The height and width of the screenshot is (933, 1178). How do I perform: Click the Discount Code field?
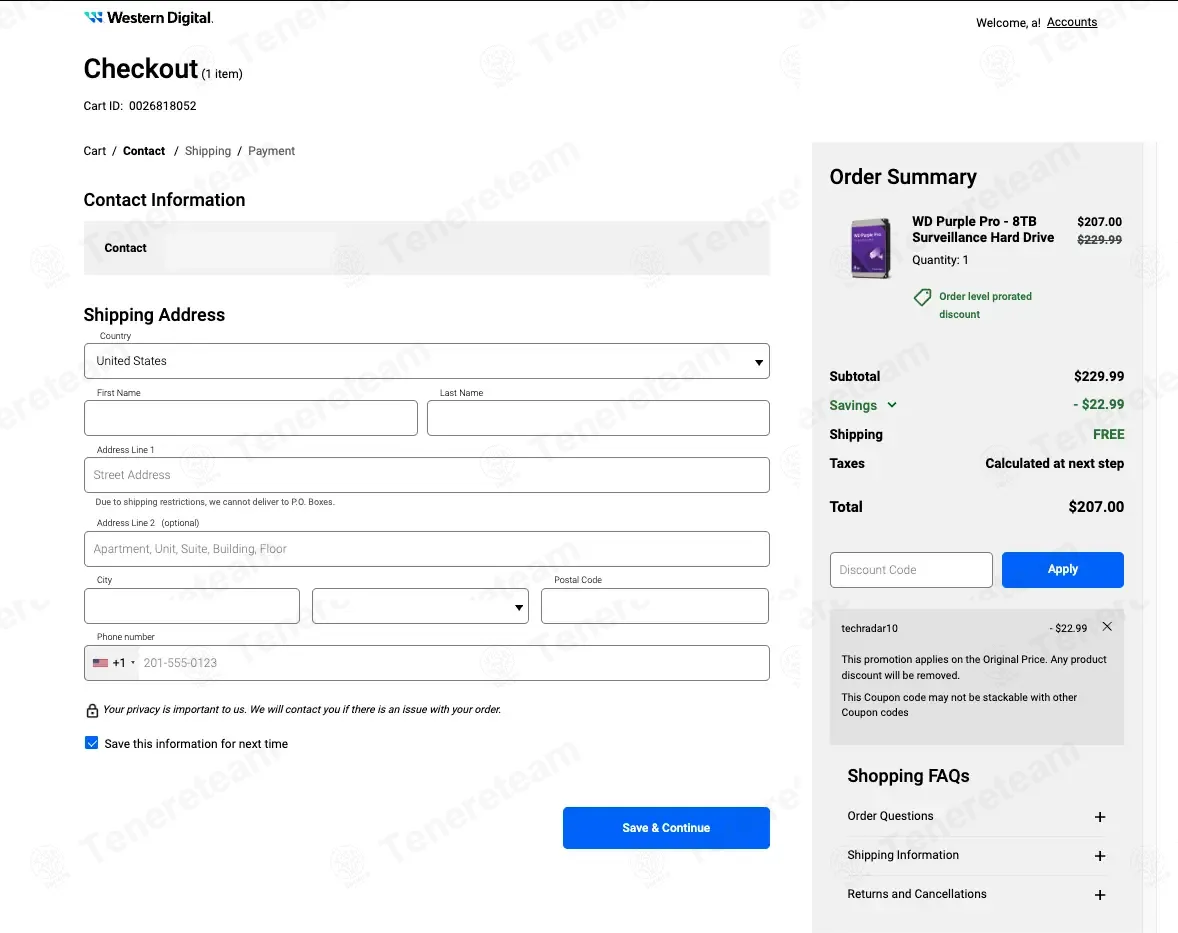tap(911, 570)
